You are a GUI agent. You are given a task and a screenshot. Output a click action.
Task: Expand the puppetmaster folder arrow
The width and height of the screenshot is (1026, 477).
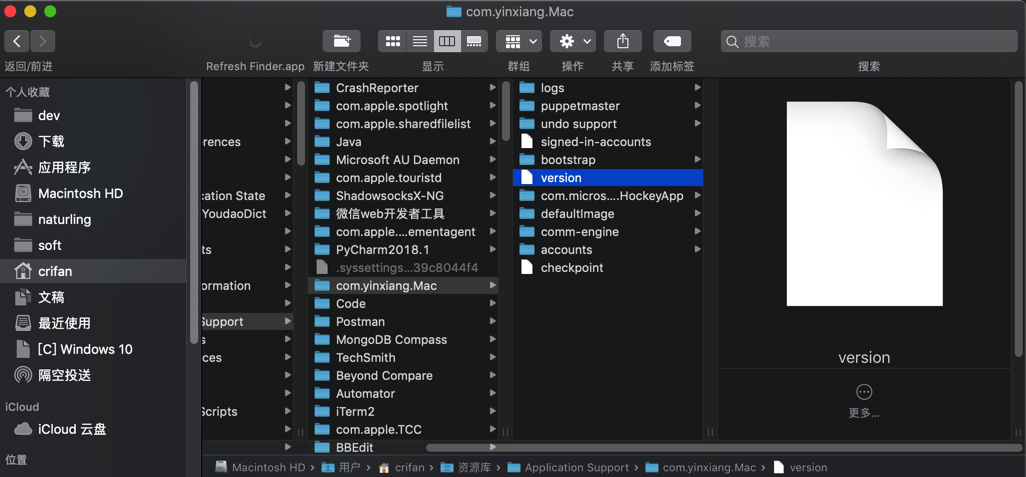click(x=698, y=106)
